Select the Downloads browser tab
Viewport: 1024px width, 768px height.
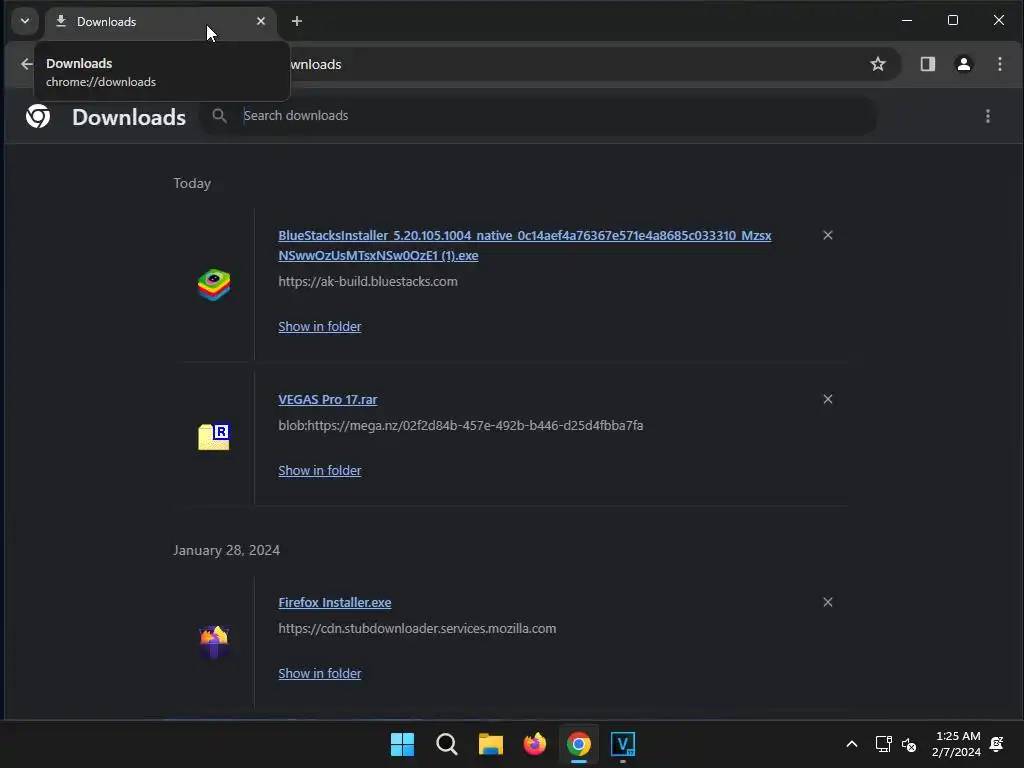pos(161,22)
